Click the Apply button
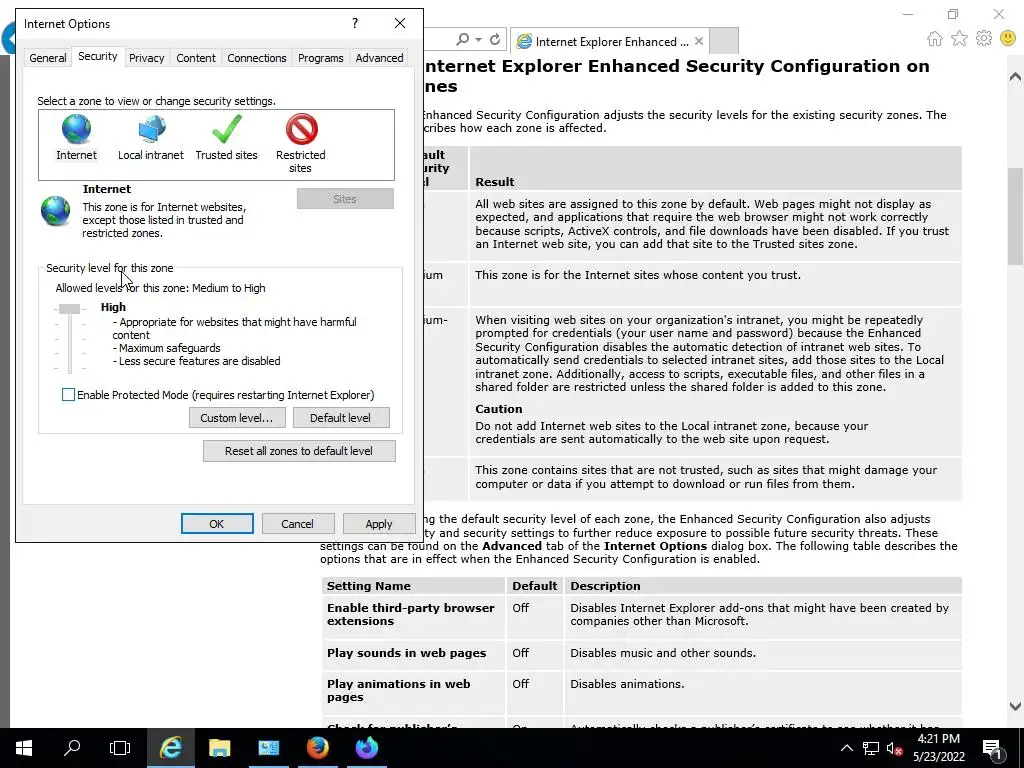The image size is (1024, 768). 379,524
